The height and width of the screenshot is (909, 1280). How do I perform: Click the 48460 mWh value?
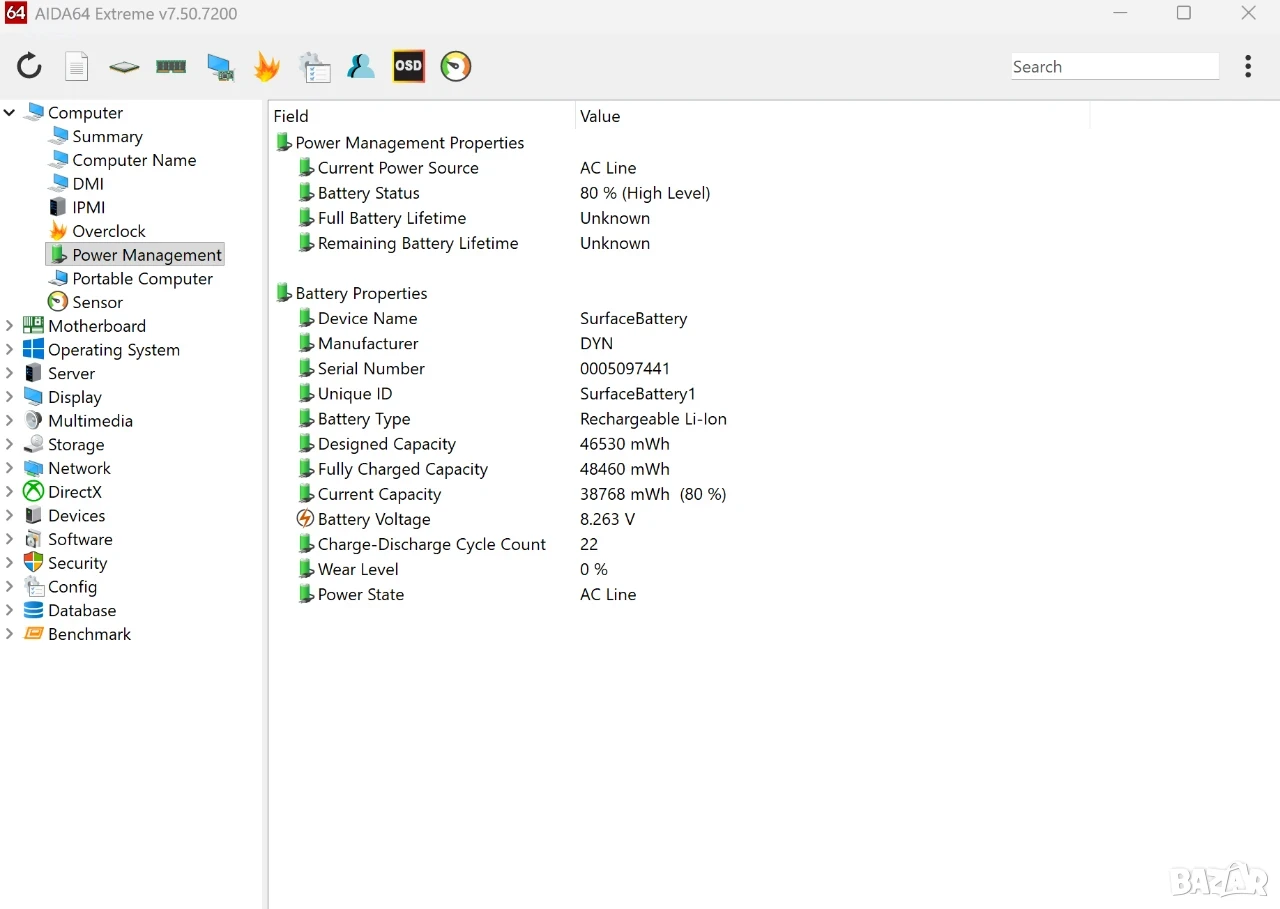click(625, 469)
